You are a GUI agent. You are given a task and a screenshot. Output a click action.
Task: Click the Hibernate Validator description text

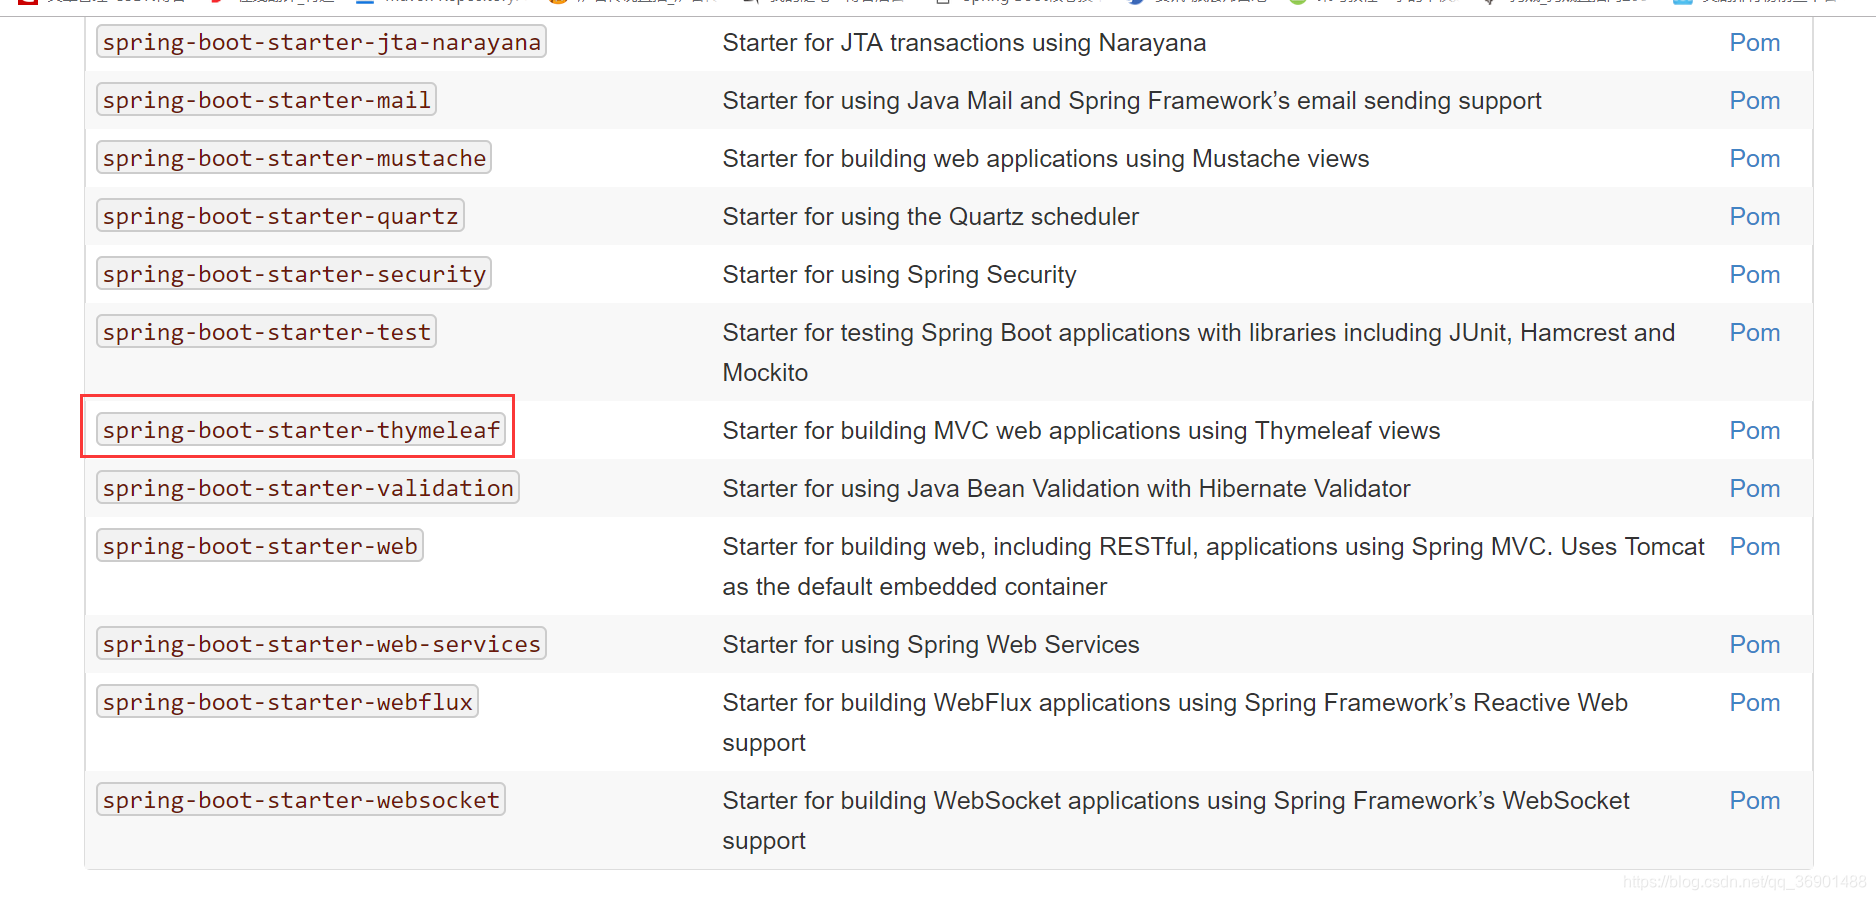(1066, 489)
